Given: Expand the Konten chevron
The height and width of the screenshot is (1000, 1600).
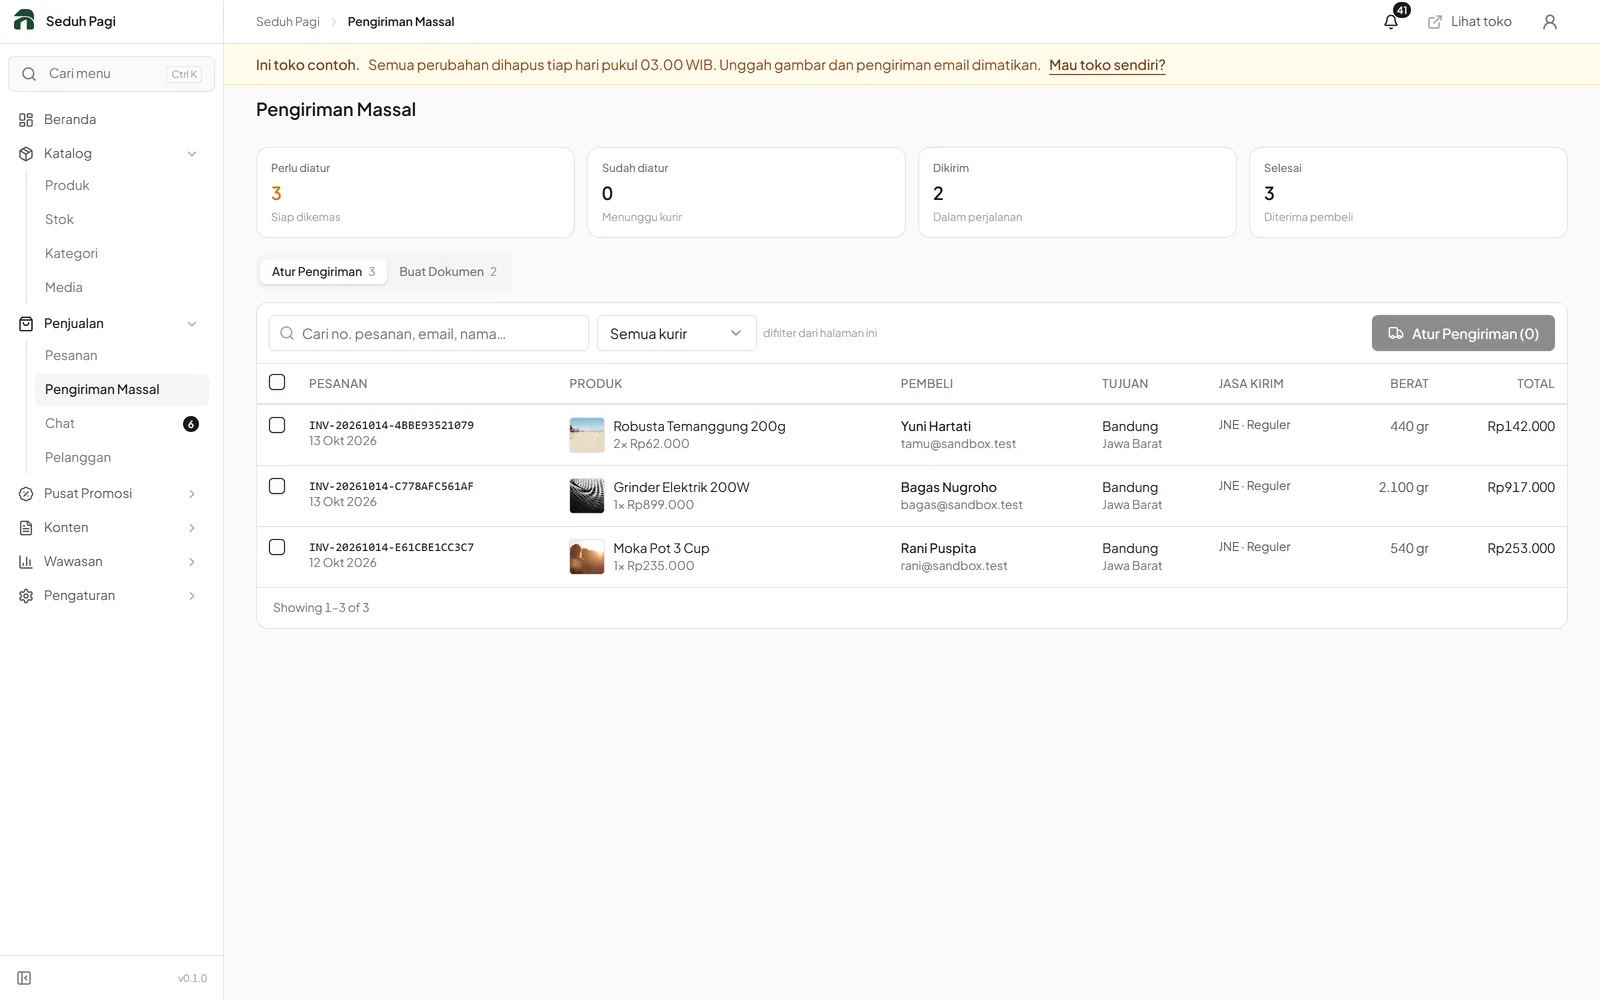Looking at the screenshot, I should [192, 528].
